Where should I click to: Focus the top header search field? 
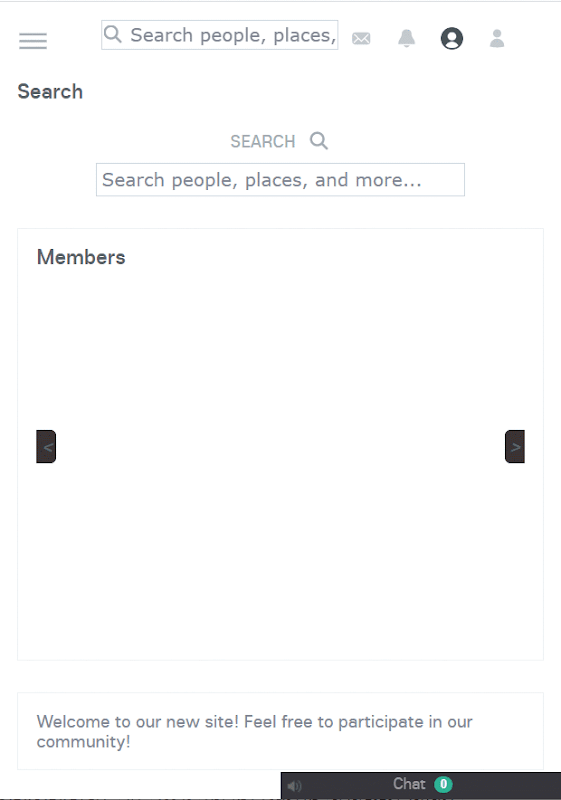(219, 35)
